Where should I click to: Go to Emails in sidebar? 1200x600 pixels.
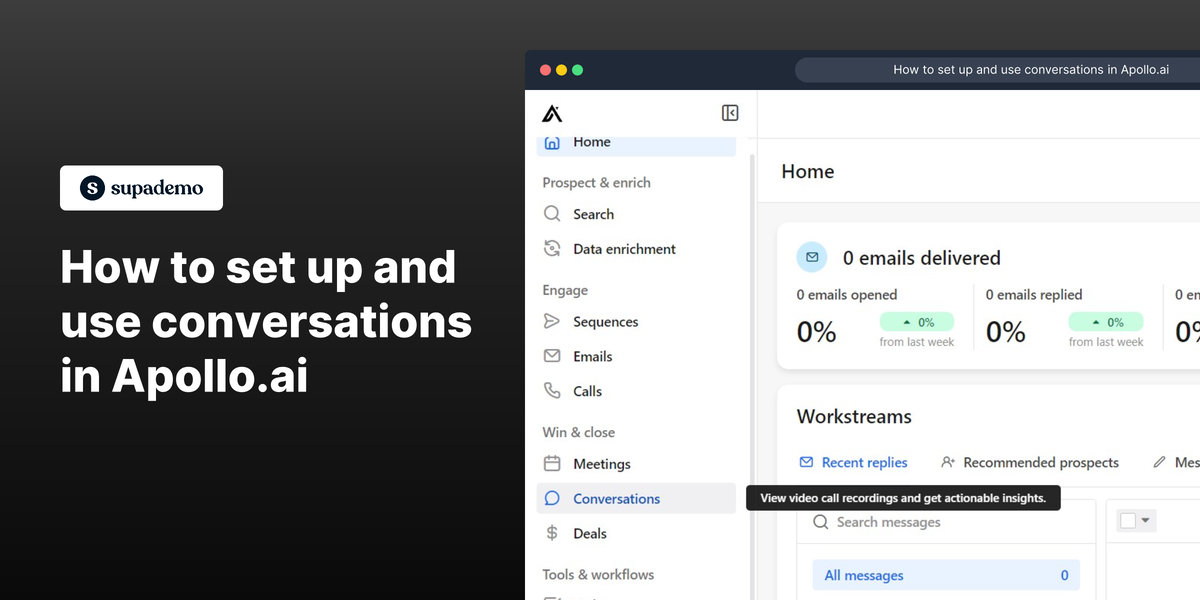(x=636, y=356)
